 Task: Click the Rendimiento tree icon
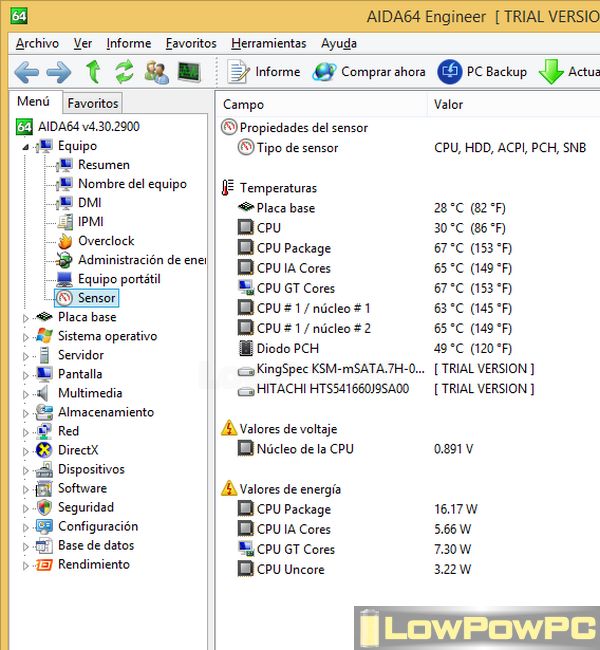coord(44,565)
